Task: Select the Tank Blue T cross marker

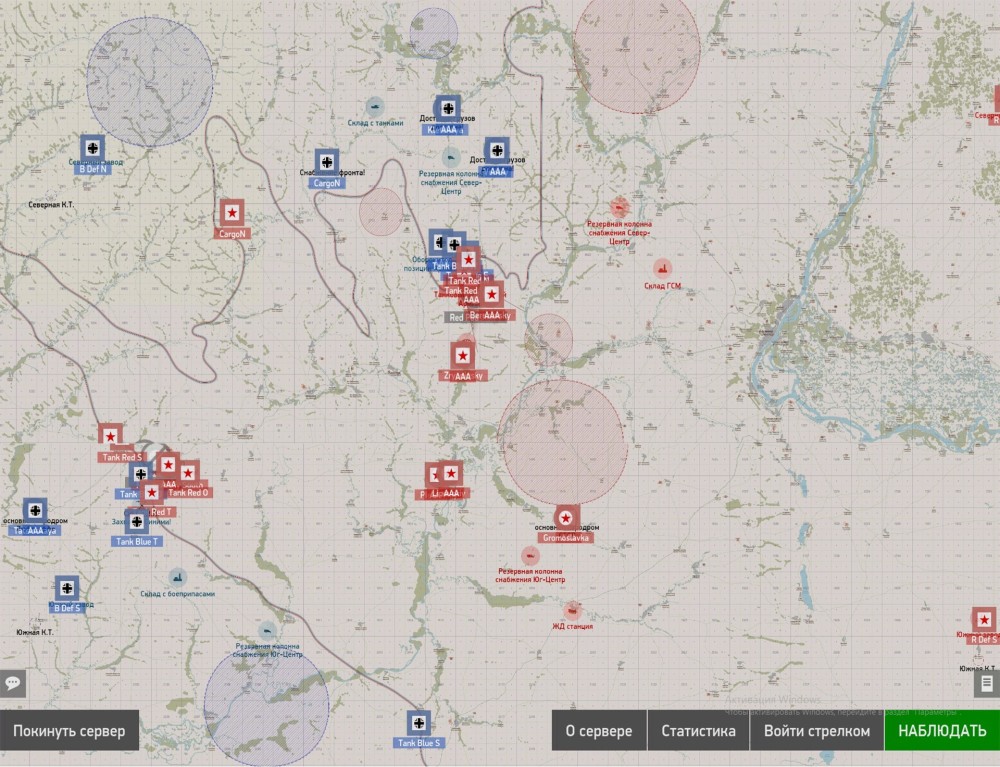Action: (136, 522)
